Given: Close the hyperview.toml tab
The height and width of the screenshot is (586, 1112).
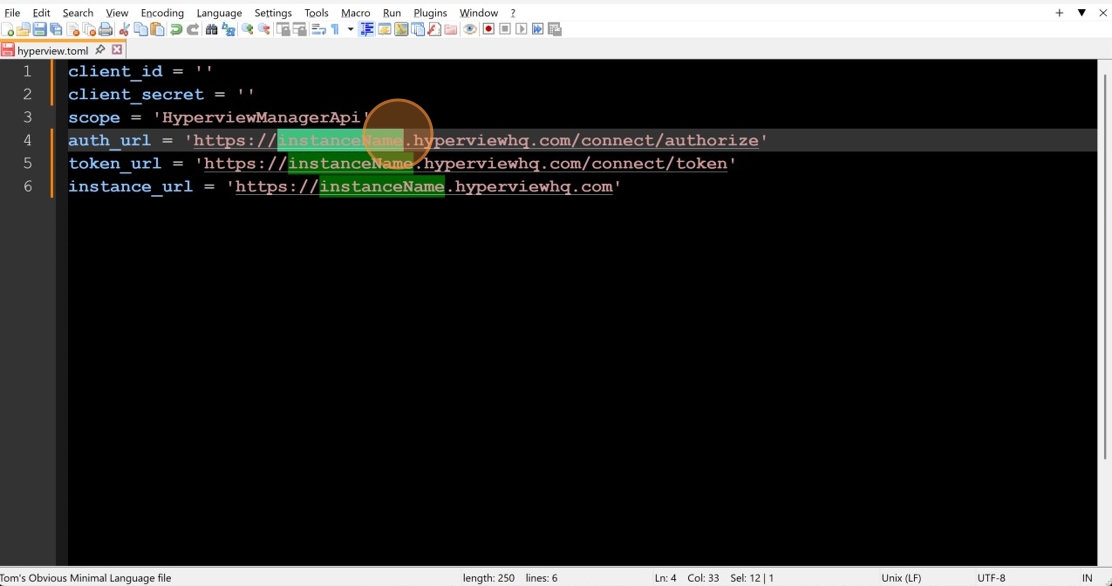Looking at the screenshot, I should (x=117, y=49).
